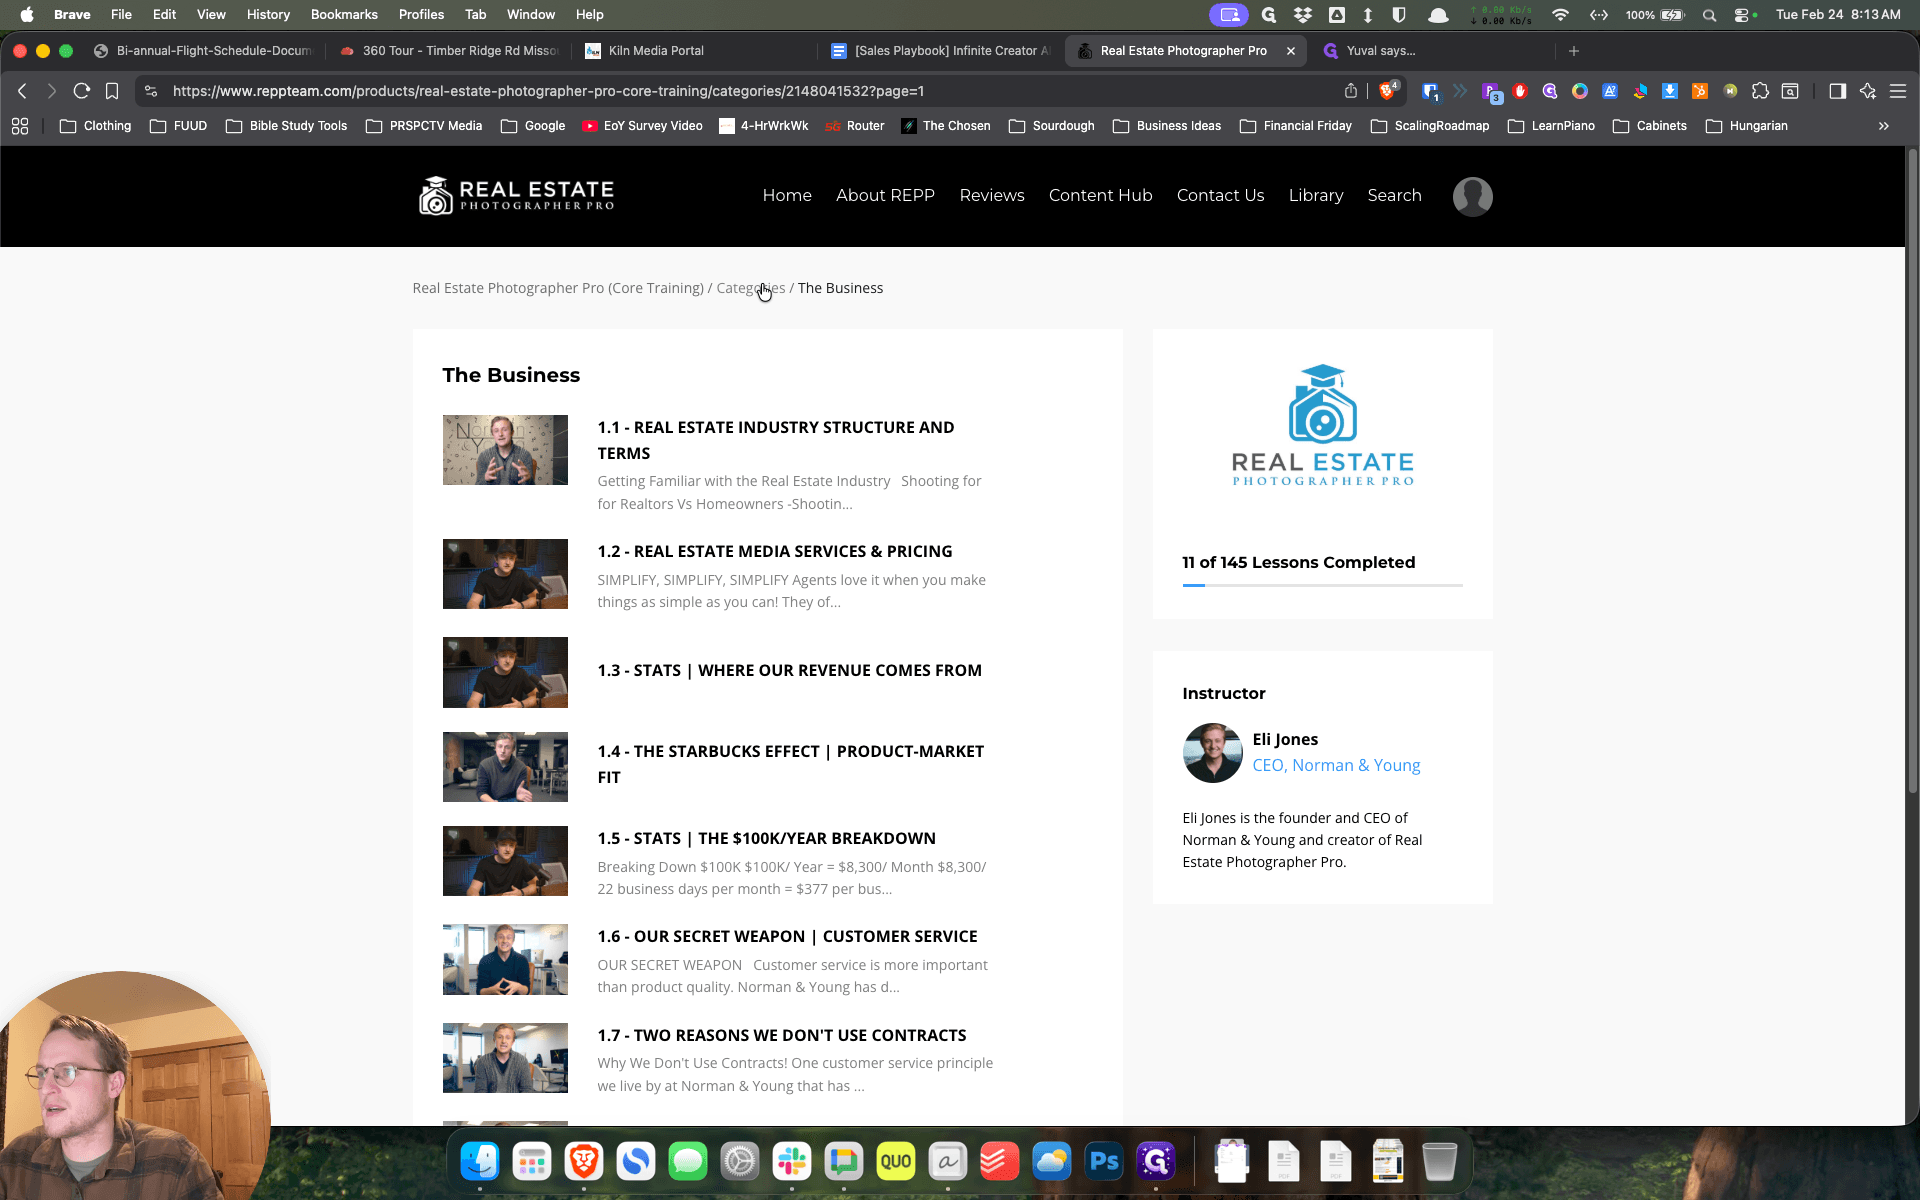The width and height of the screenshot is (1920, 1200).
Task: Bookmark this page icon
Action: click(112, 91)
